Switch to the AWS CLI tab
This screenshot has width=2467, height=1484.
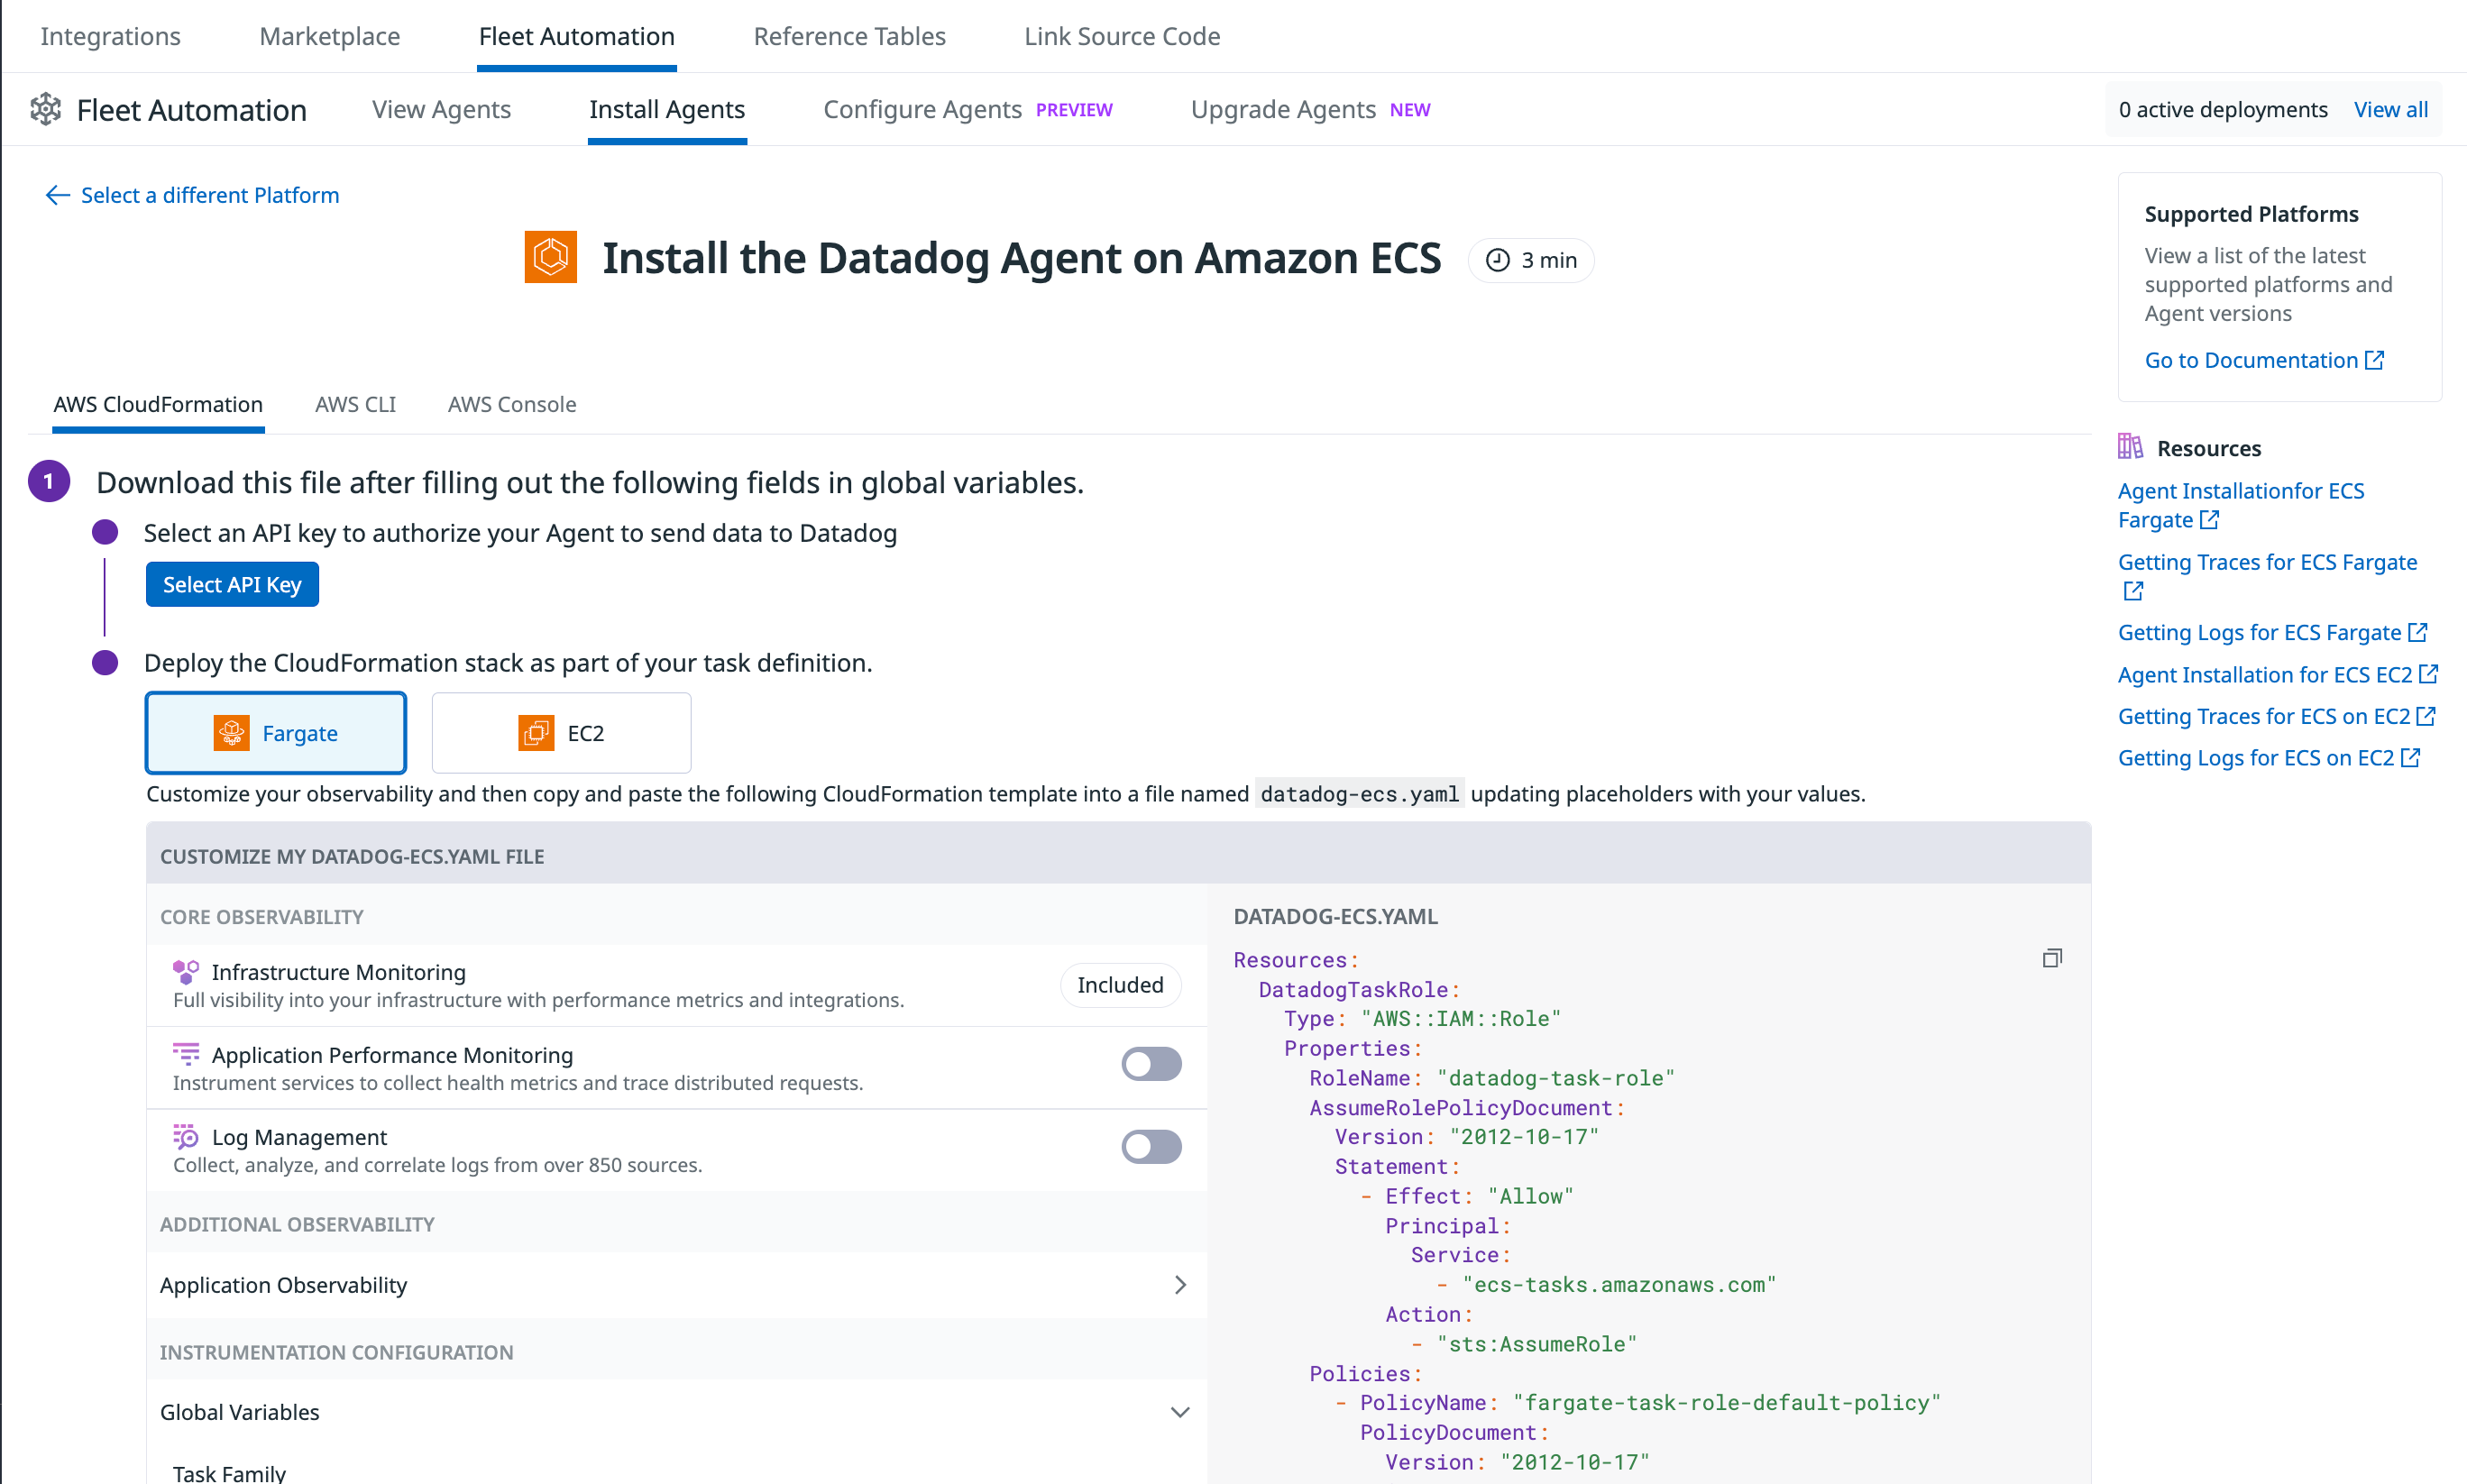click(355, 404)
